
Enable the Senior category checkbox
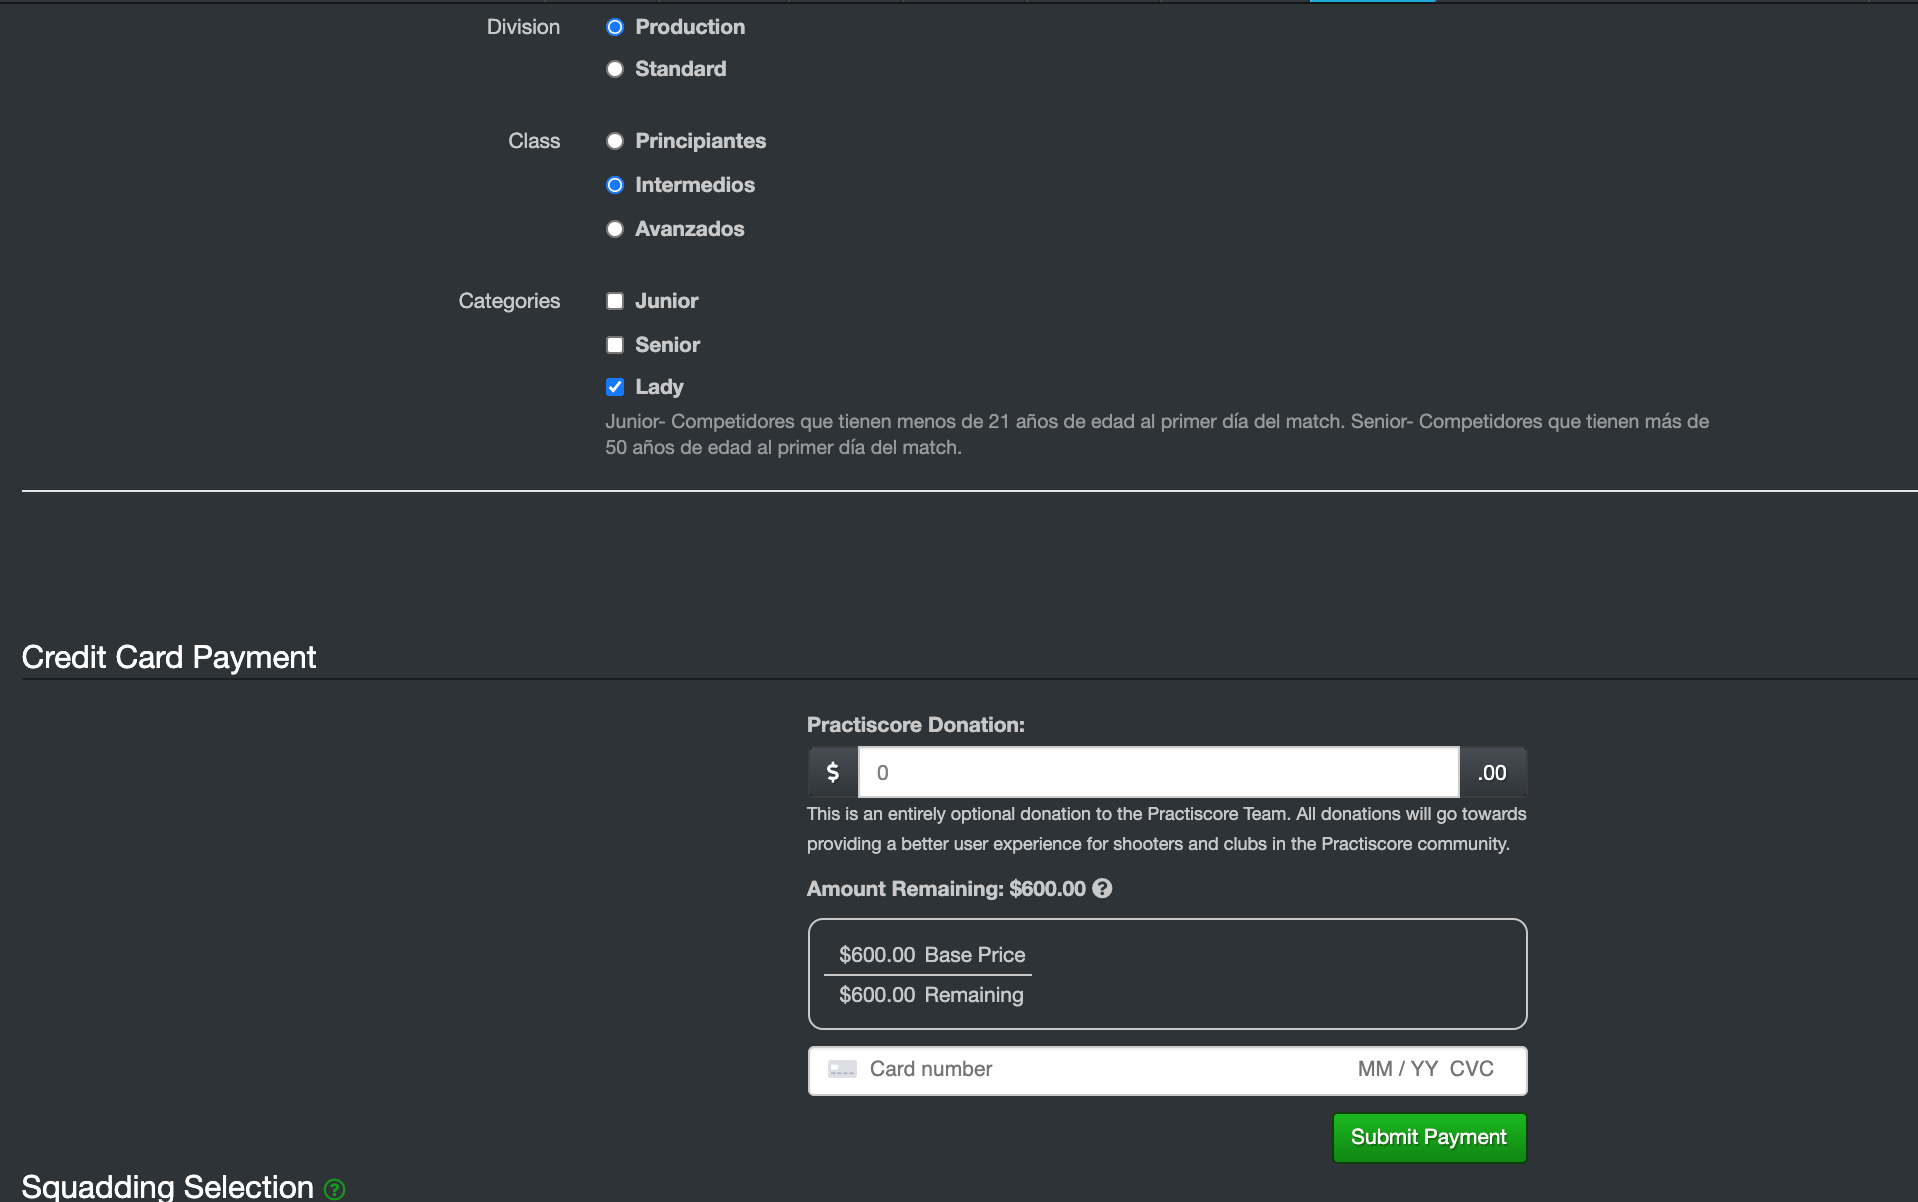point(615,345)
